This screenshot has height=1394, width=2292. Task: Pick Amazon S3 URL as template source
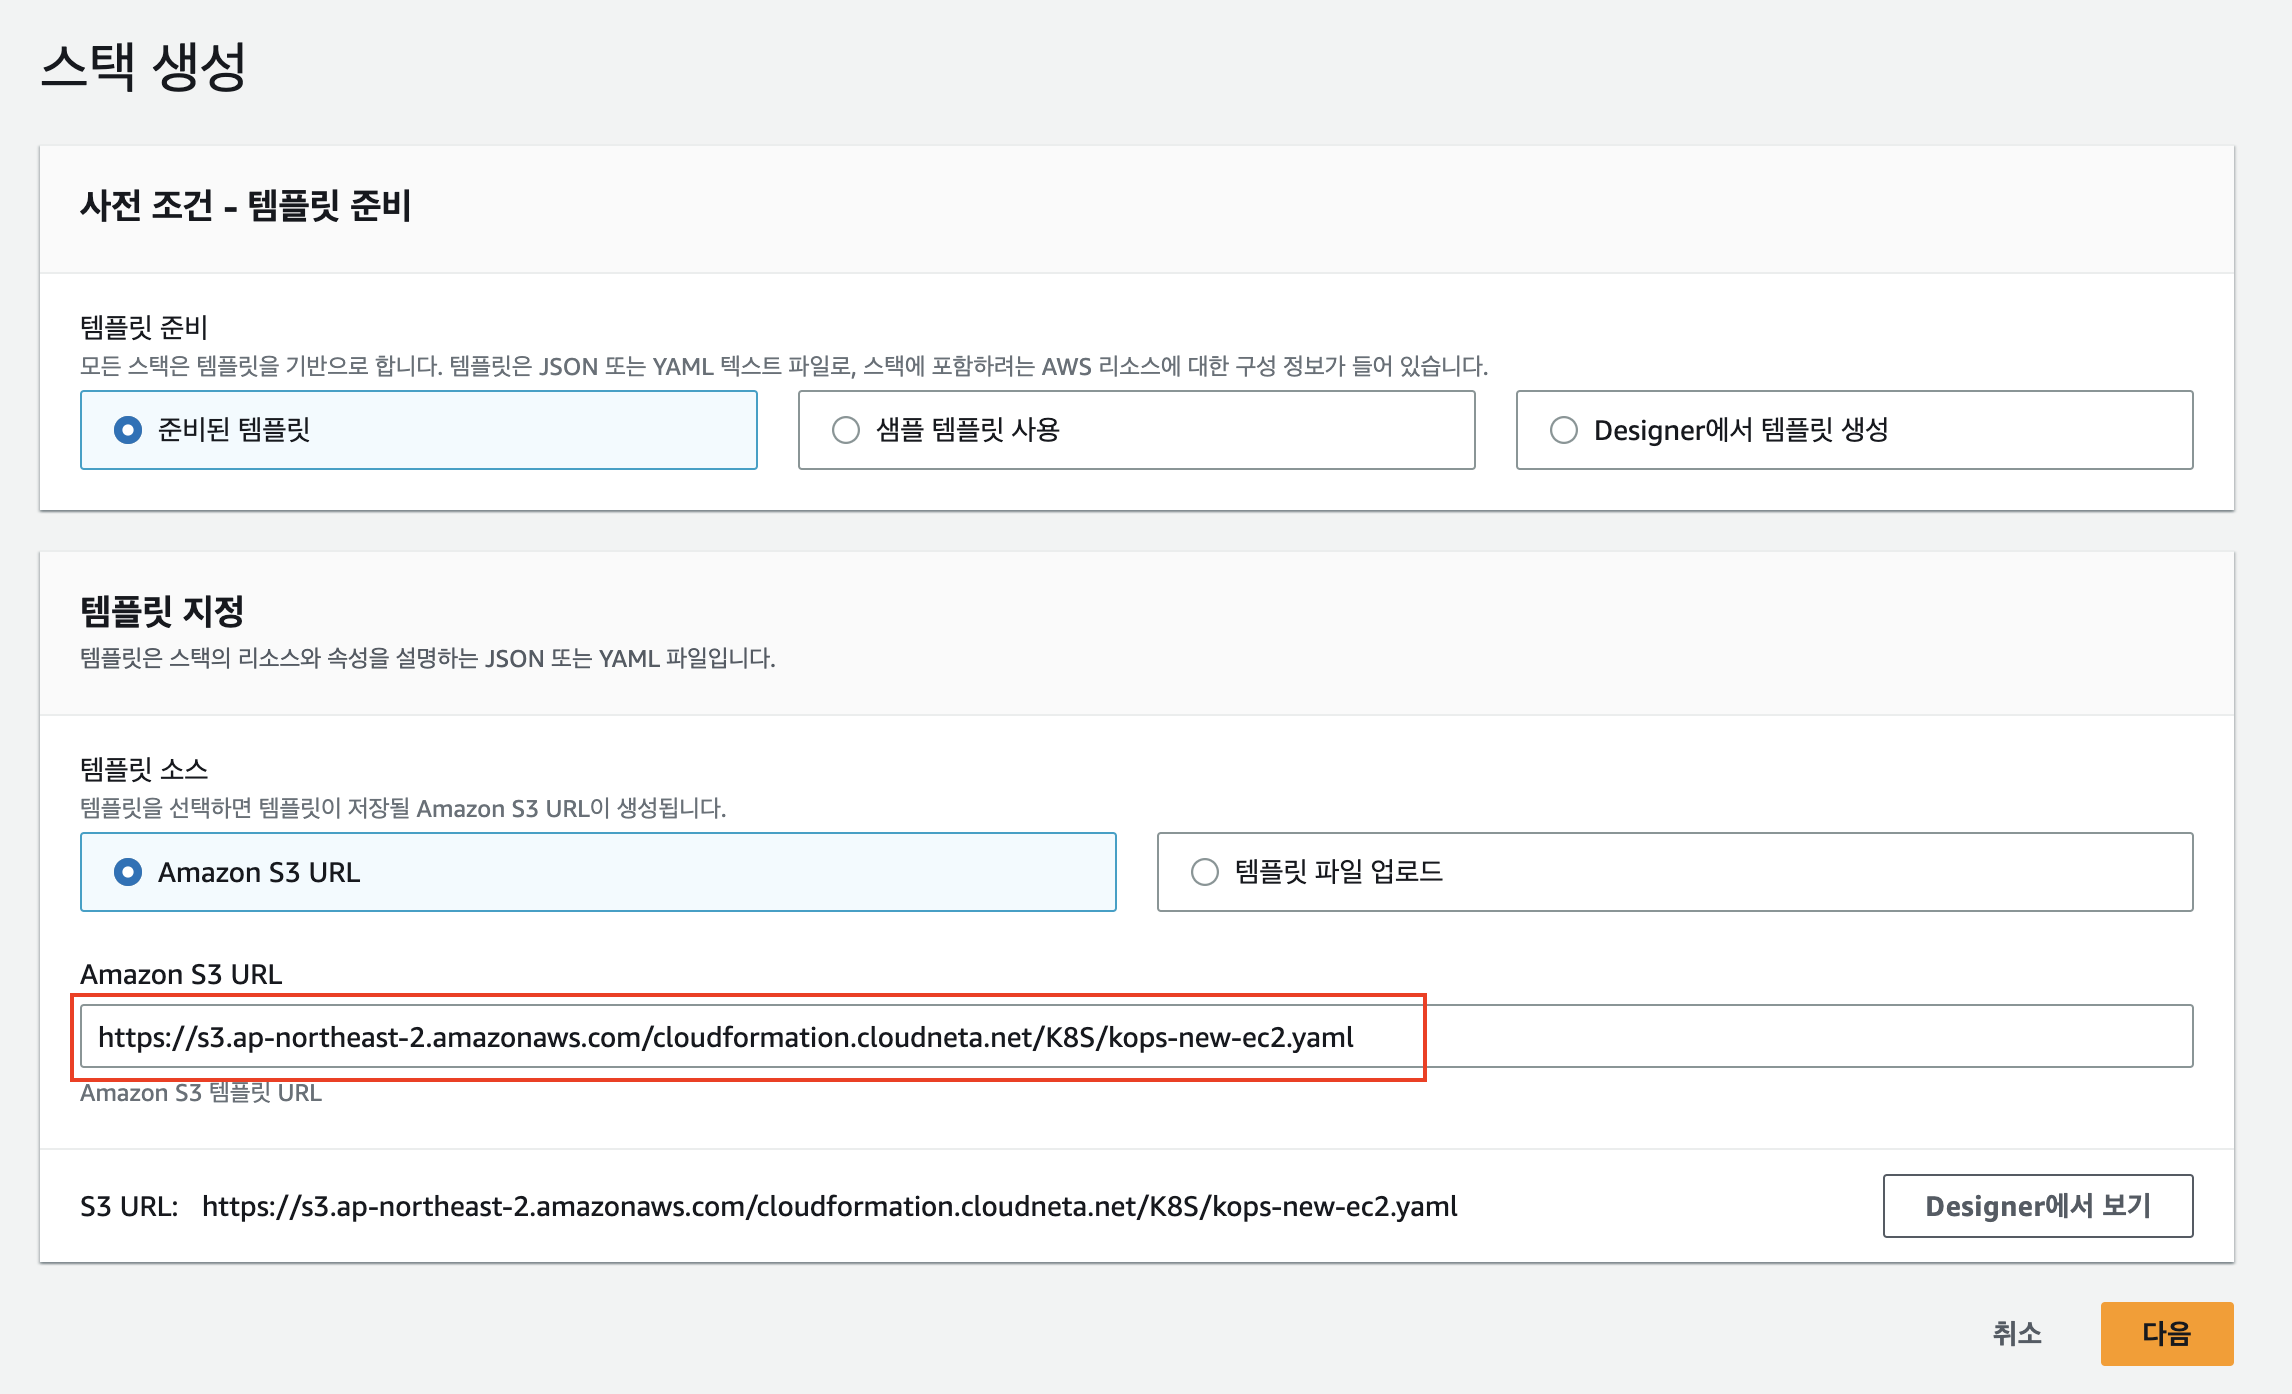coord(128,872)
